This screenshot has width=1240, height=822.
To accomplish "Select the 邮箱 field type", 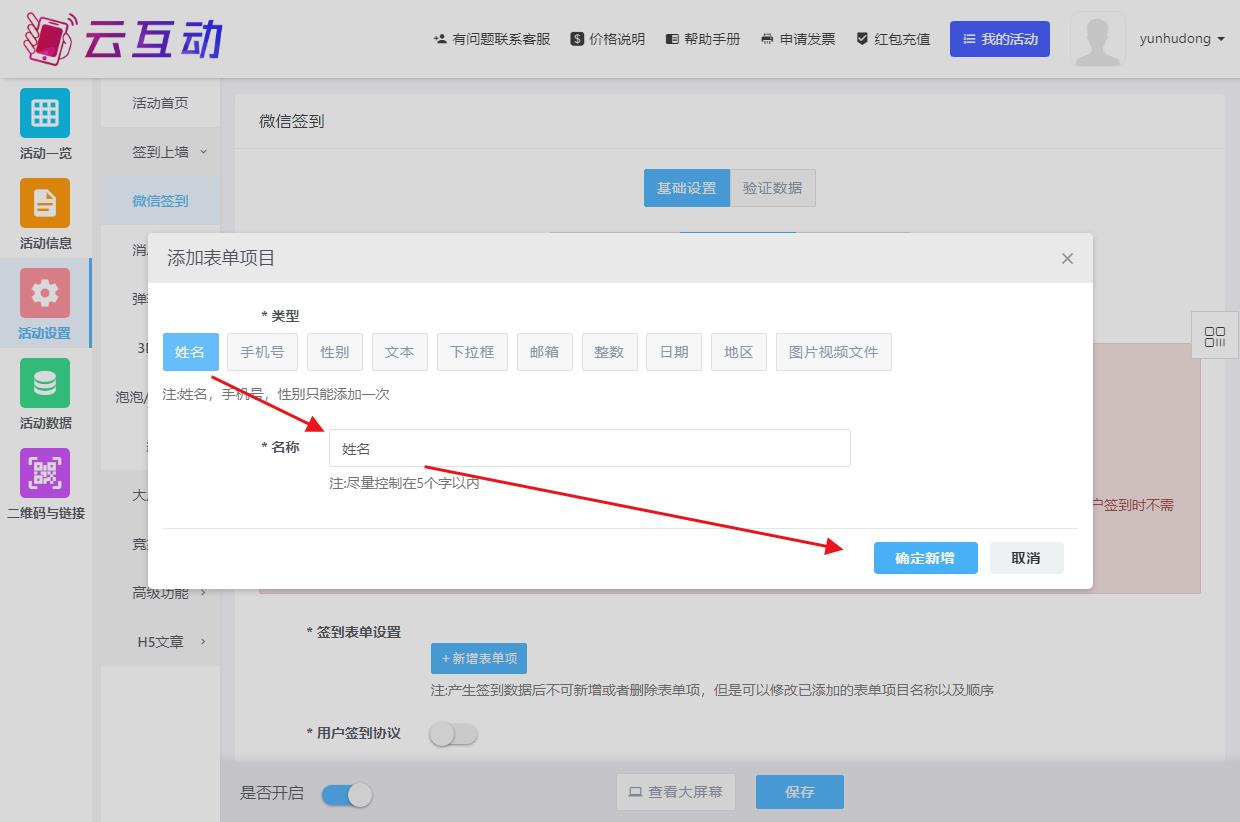I will click(x=545, y=352).
